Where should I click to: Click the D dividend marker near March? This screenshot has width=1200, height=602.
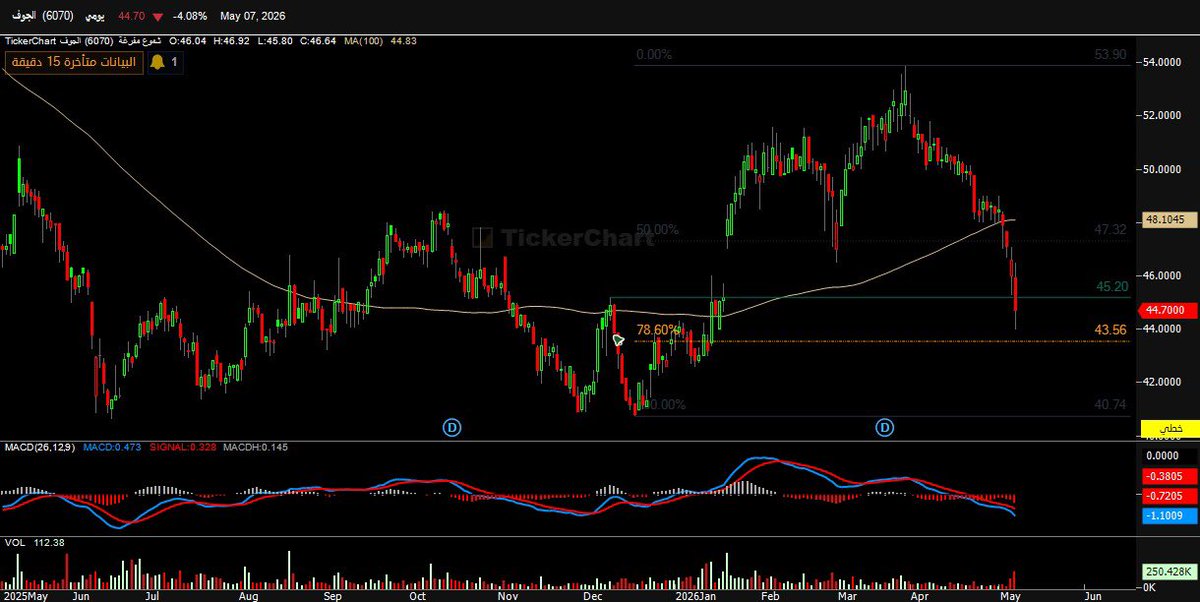(x=885, y=428)
